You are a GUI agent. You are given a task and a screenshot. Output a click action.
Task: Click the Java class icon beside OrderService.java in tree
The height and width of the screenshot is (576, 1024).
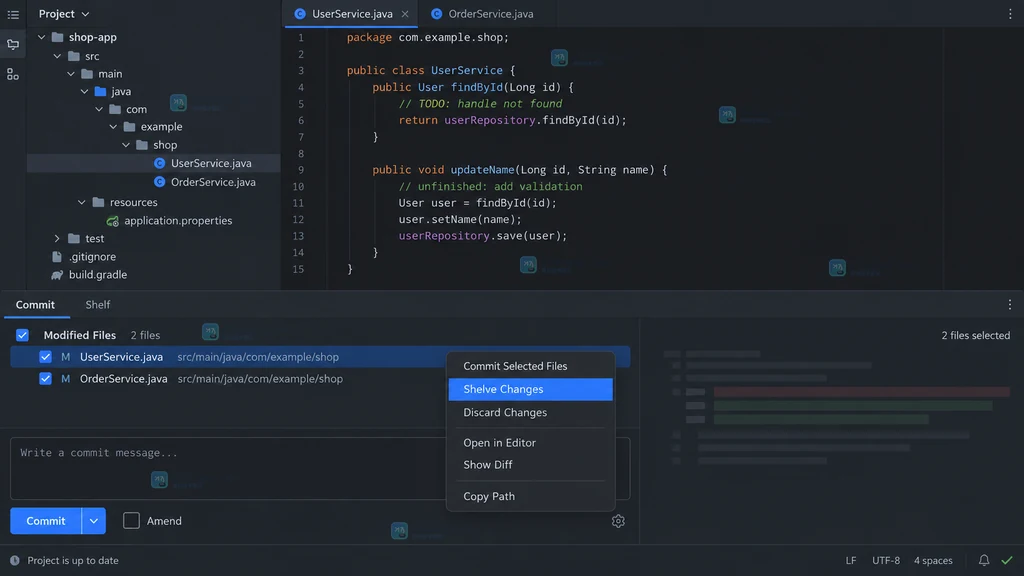click(x=159, y=182)
